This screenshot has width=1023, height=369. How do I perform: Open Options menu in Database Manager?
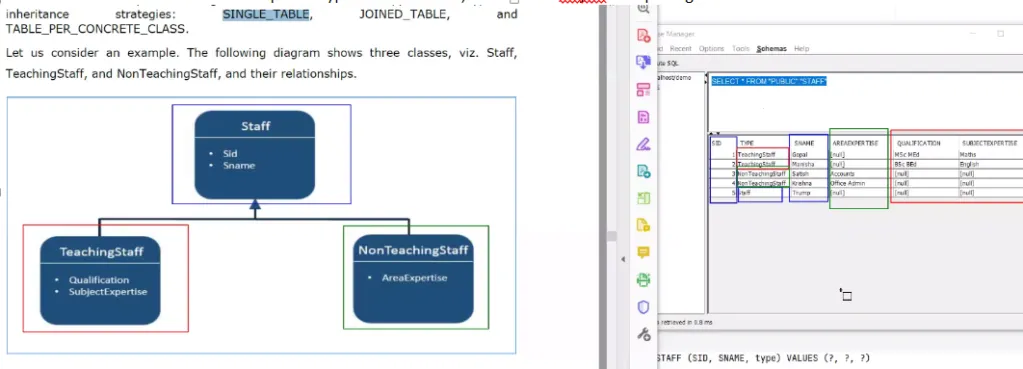pos(712,49)
